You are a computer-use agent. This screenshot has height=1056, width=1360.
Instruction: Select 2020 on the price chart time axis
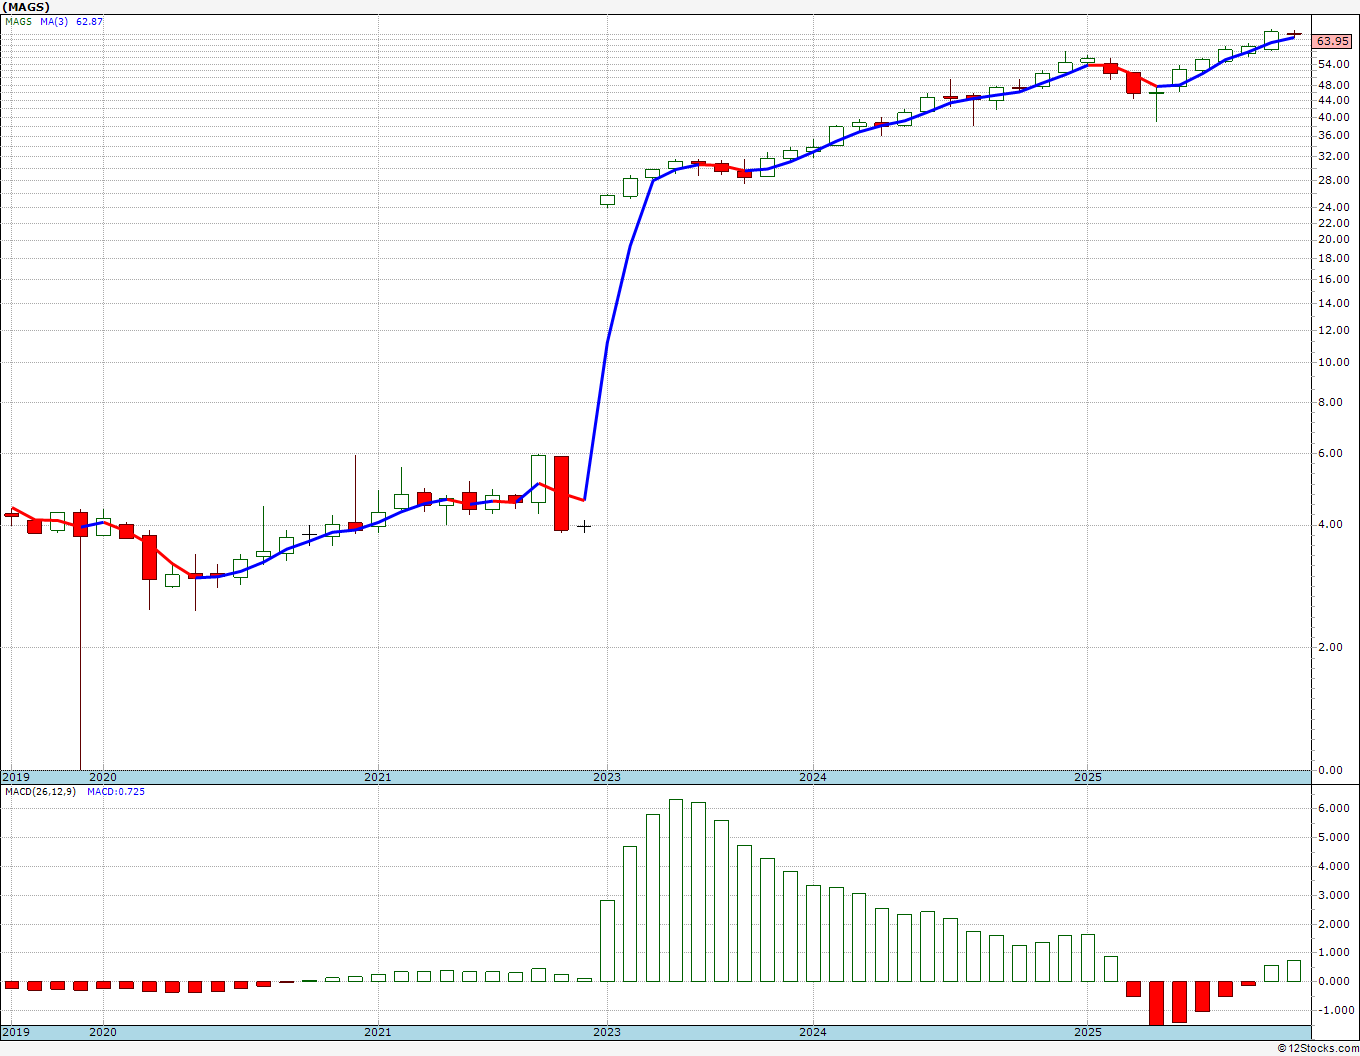coord(103,777)
